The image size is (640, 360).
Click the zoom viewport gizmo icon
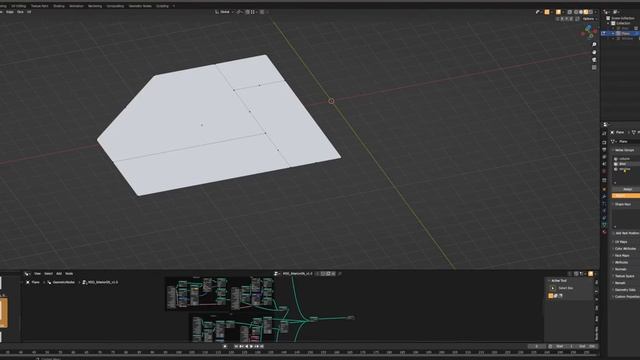click(594, 44)
